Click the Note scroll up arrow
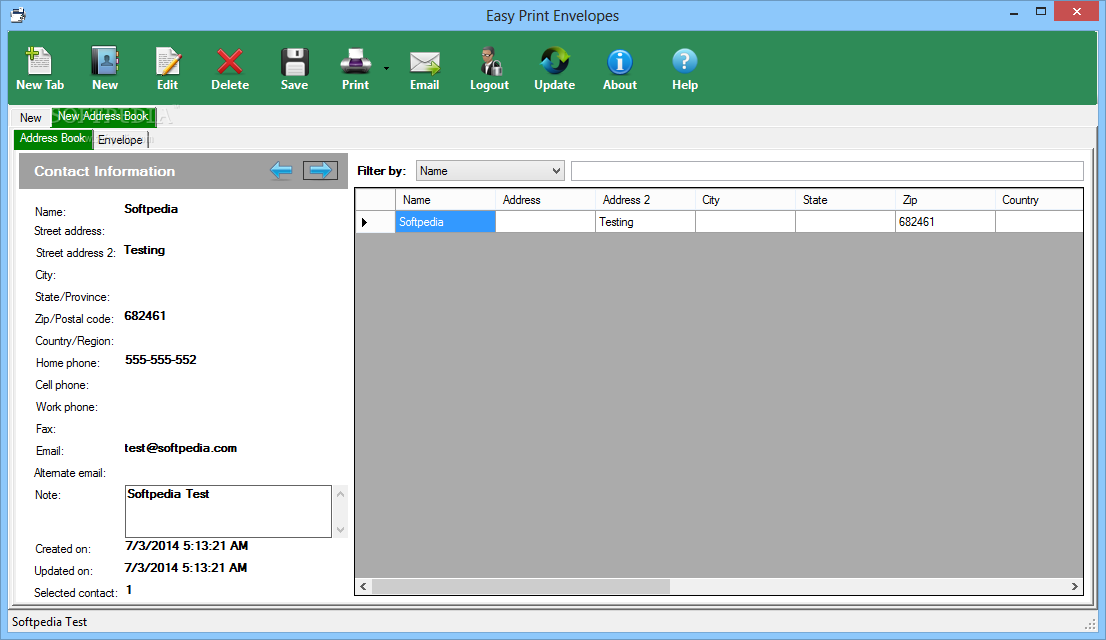1106x640 pixels. coord(341,494)
